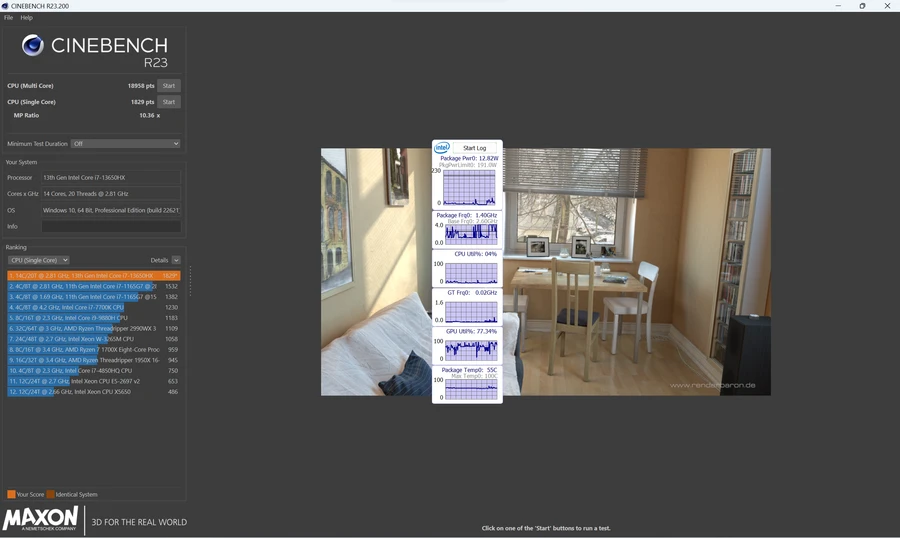Select ranking row 7 Xeon W-3265M
The height and width of the screenshot is (538, 900).
(94, 339)
